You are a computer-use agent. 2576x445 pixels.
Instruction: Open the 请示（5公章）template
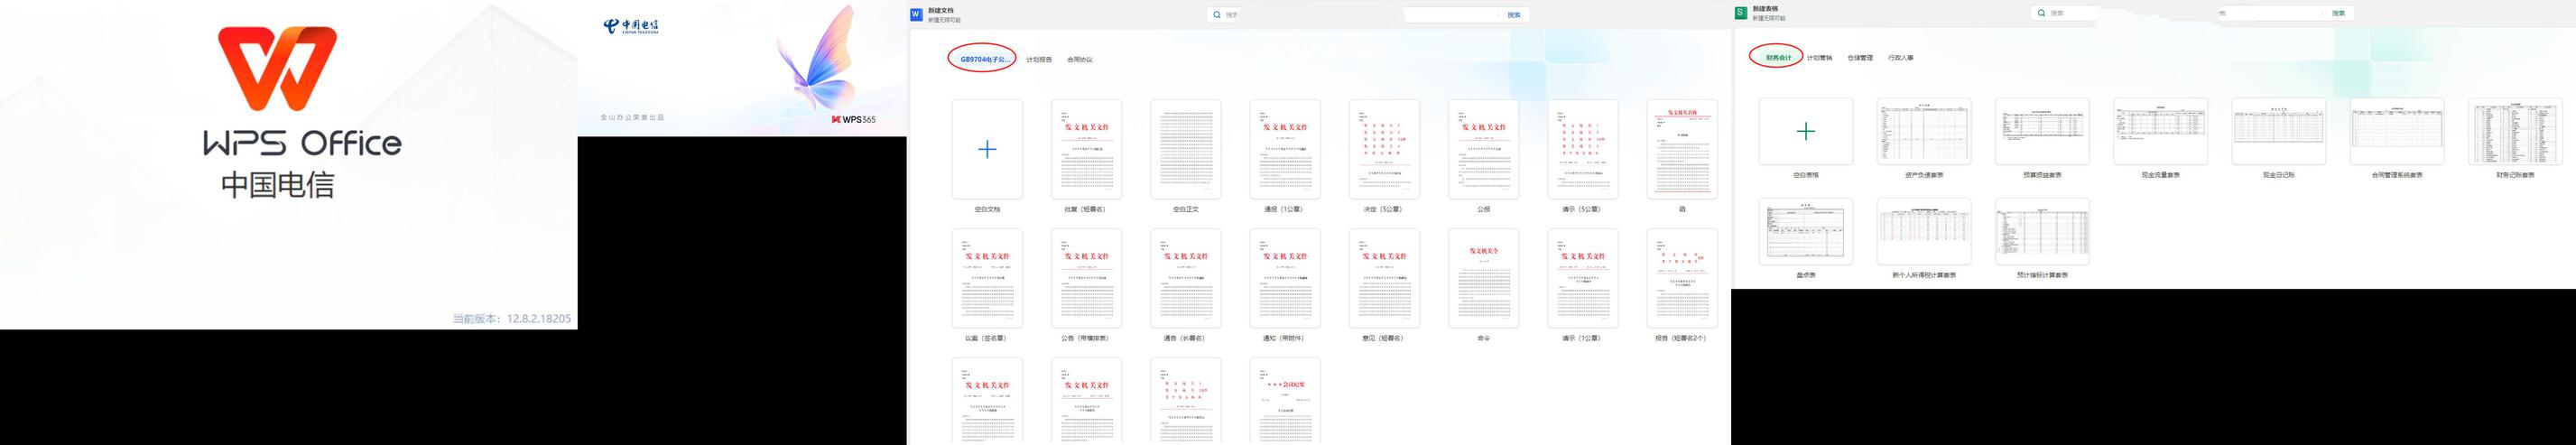[1582, 149]
